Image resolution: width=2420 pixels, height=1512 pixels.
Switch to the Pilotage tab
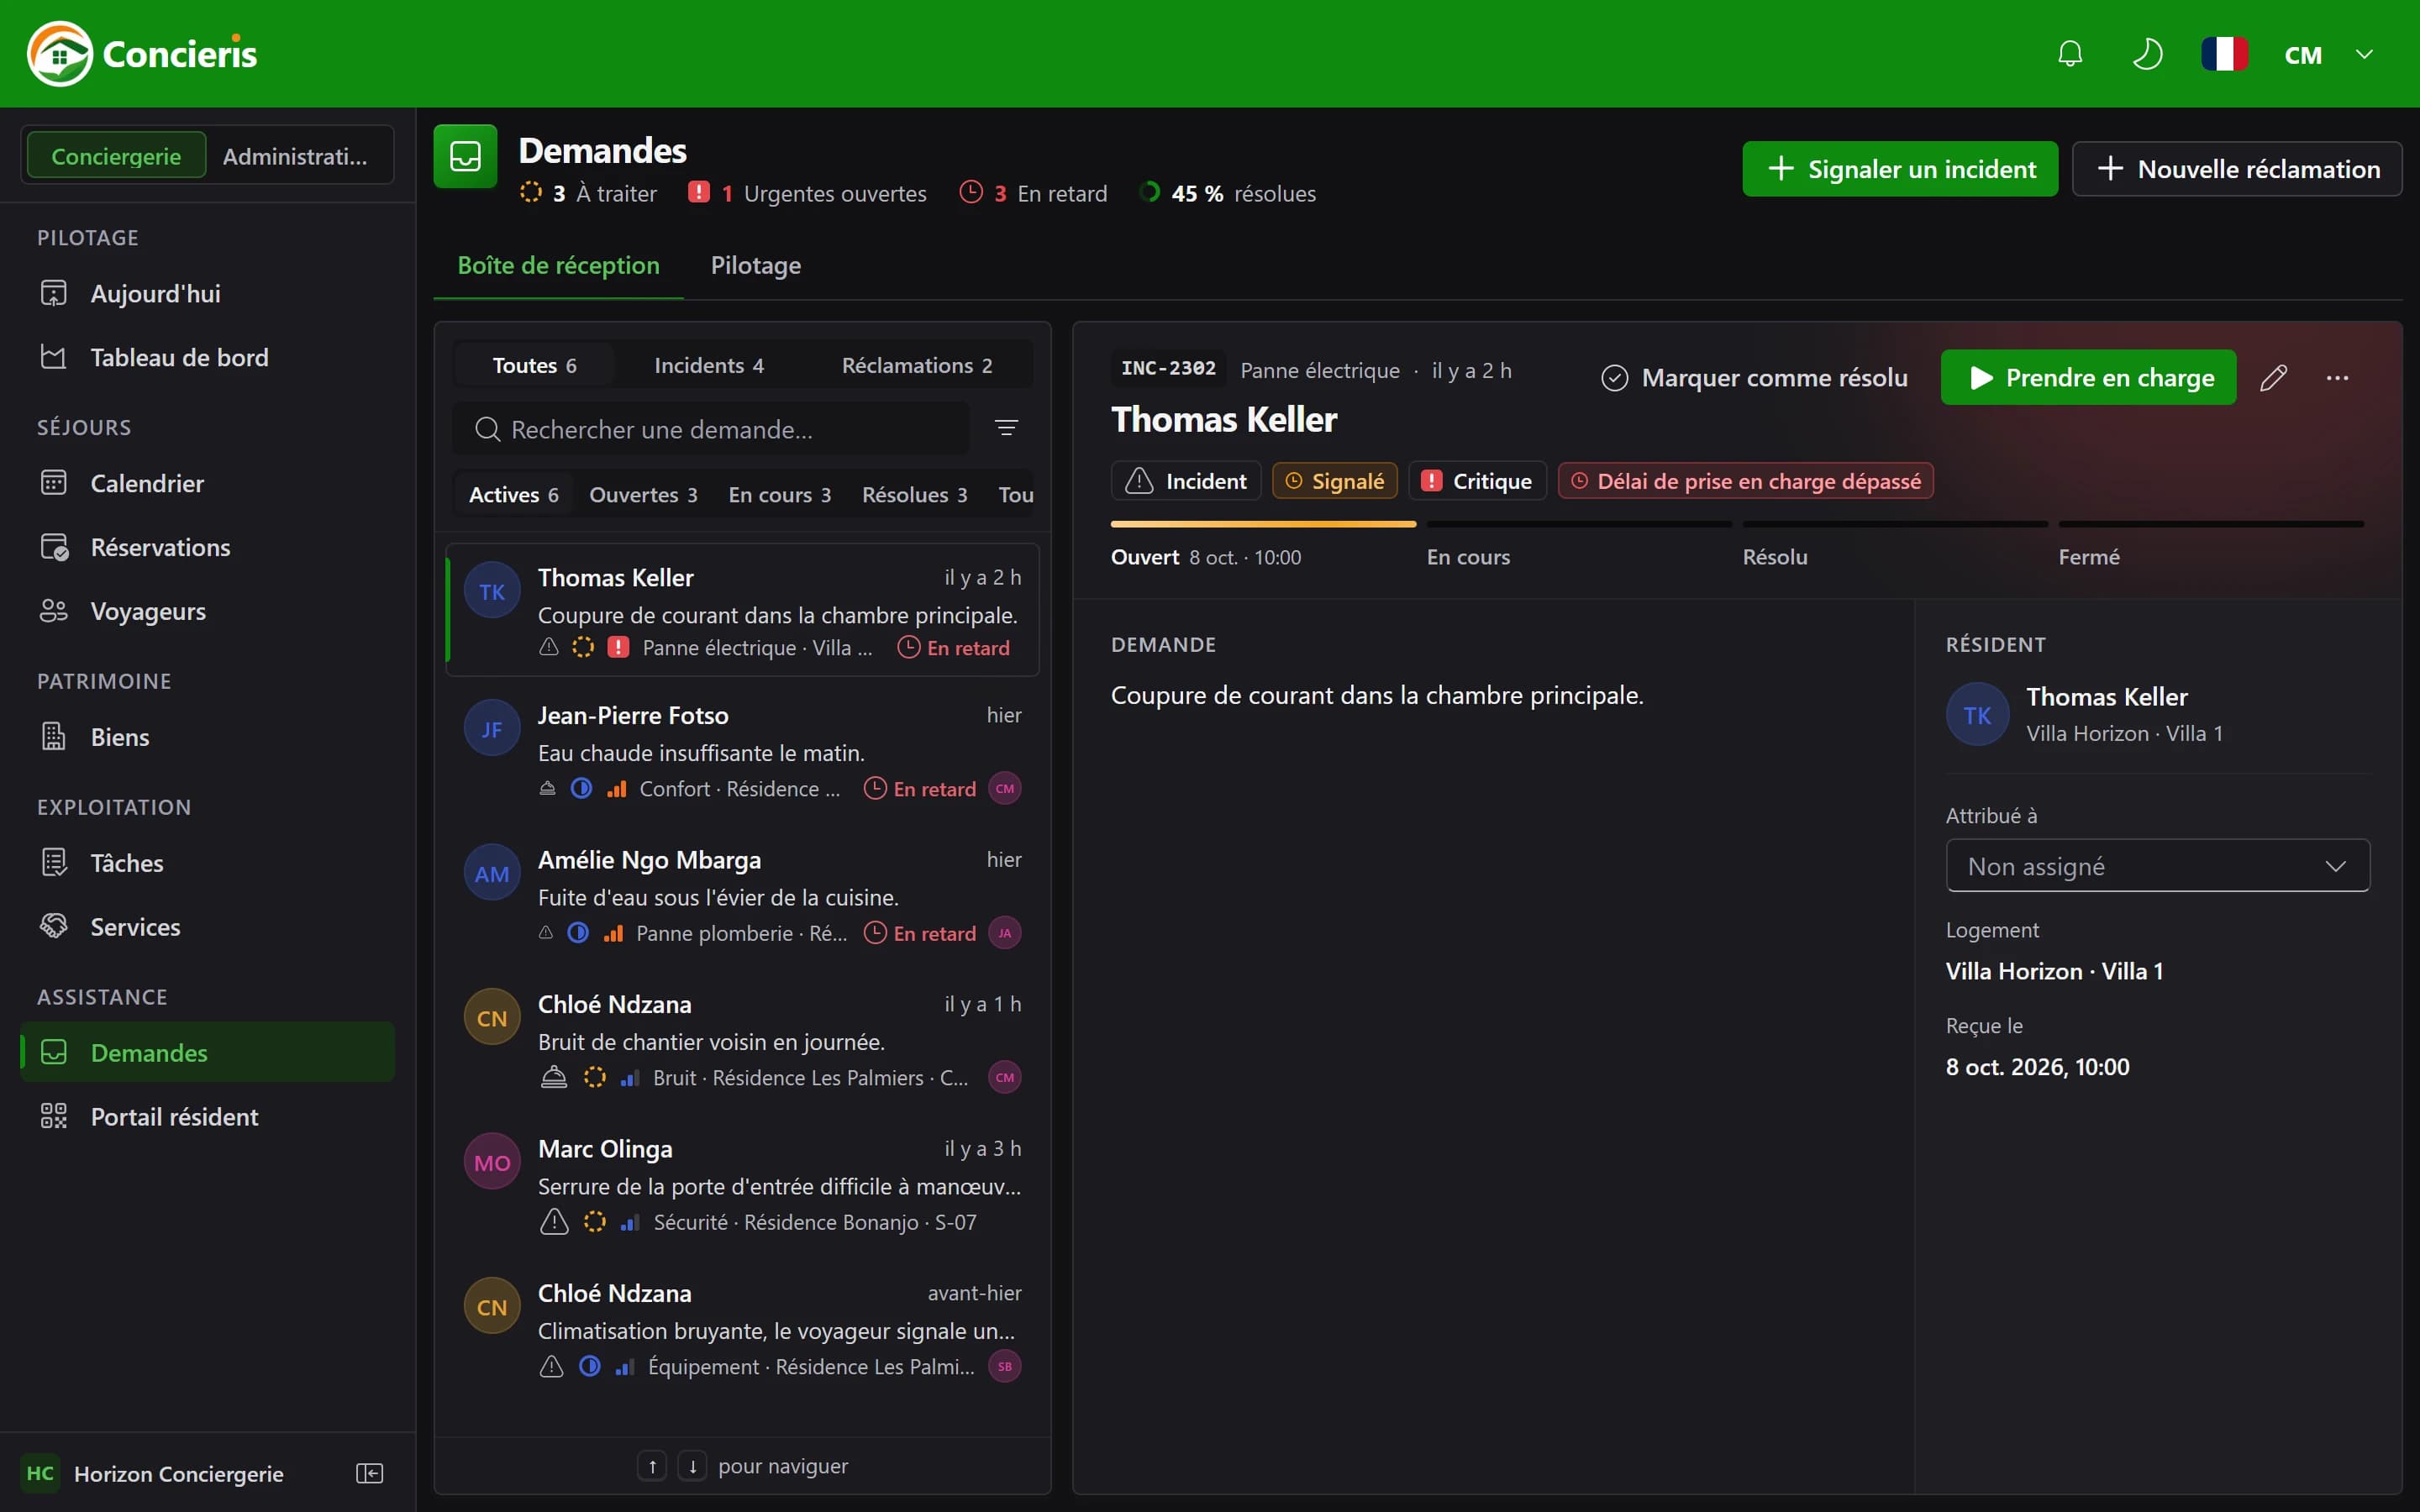755,265
